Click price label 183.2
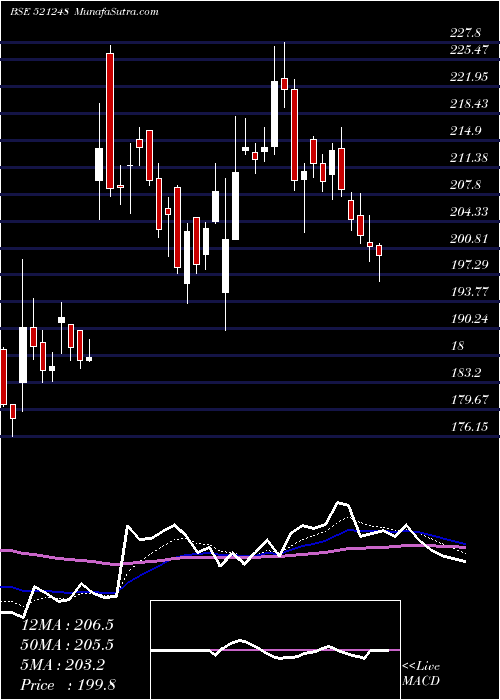Viewport: 500px width, 700px height. pos(466,373)
